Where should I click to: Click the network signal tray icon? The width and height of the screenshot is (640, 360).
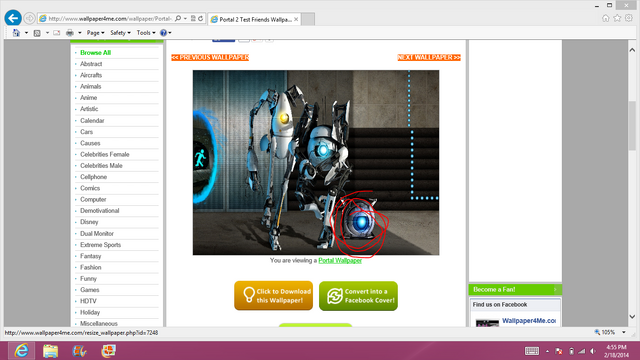tap(582, 351)
